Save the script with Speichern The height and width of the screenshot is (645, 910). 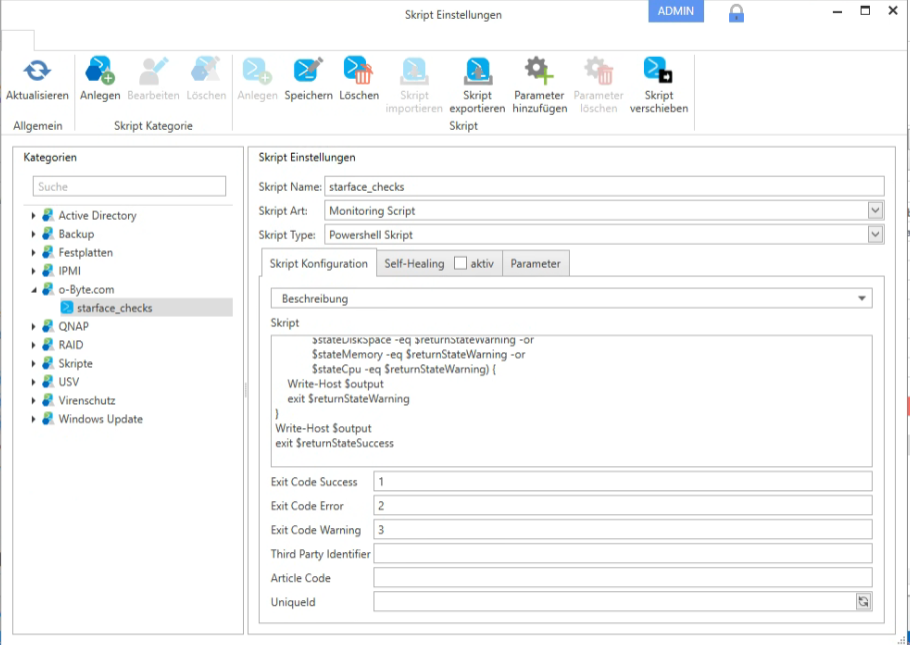308,71
